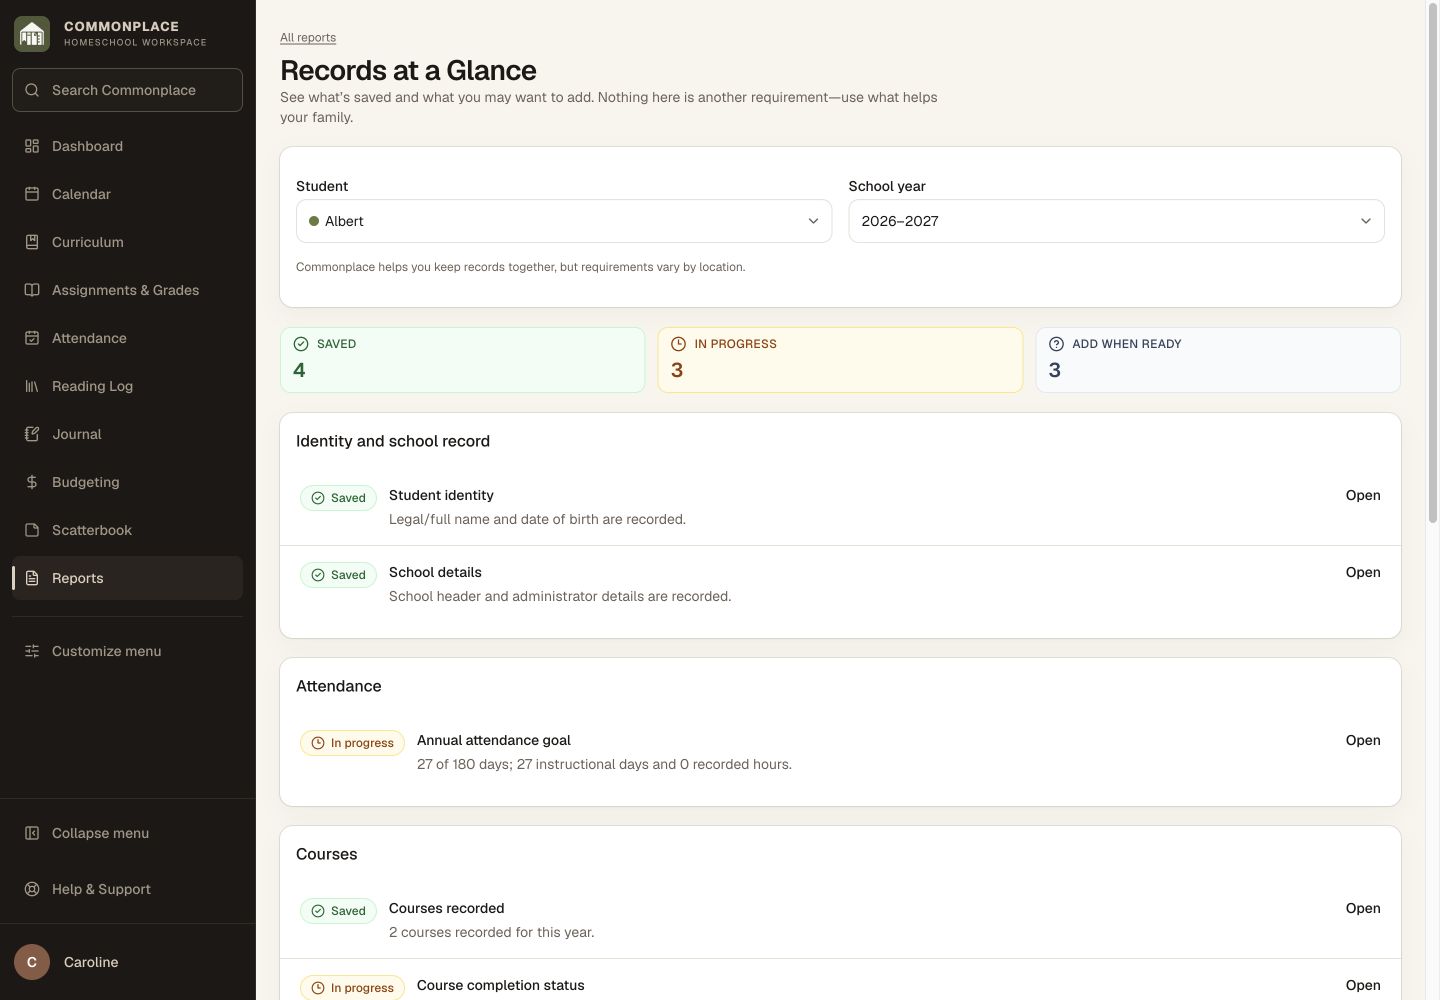This screenshot has width=1440, height=1000.
Task: Click the Journal pencil icon in sidebar
Action: [x=32, y=434]
